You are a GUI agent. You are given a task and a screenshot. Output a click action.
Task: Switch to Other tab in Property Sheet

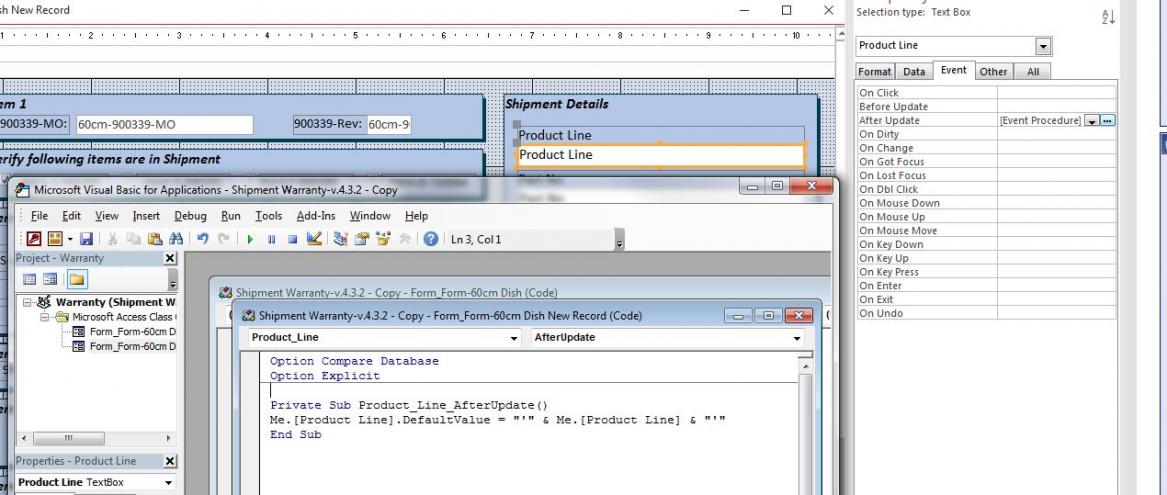[x=993, y=71]
